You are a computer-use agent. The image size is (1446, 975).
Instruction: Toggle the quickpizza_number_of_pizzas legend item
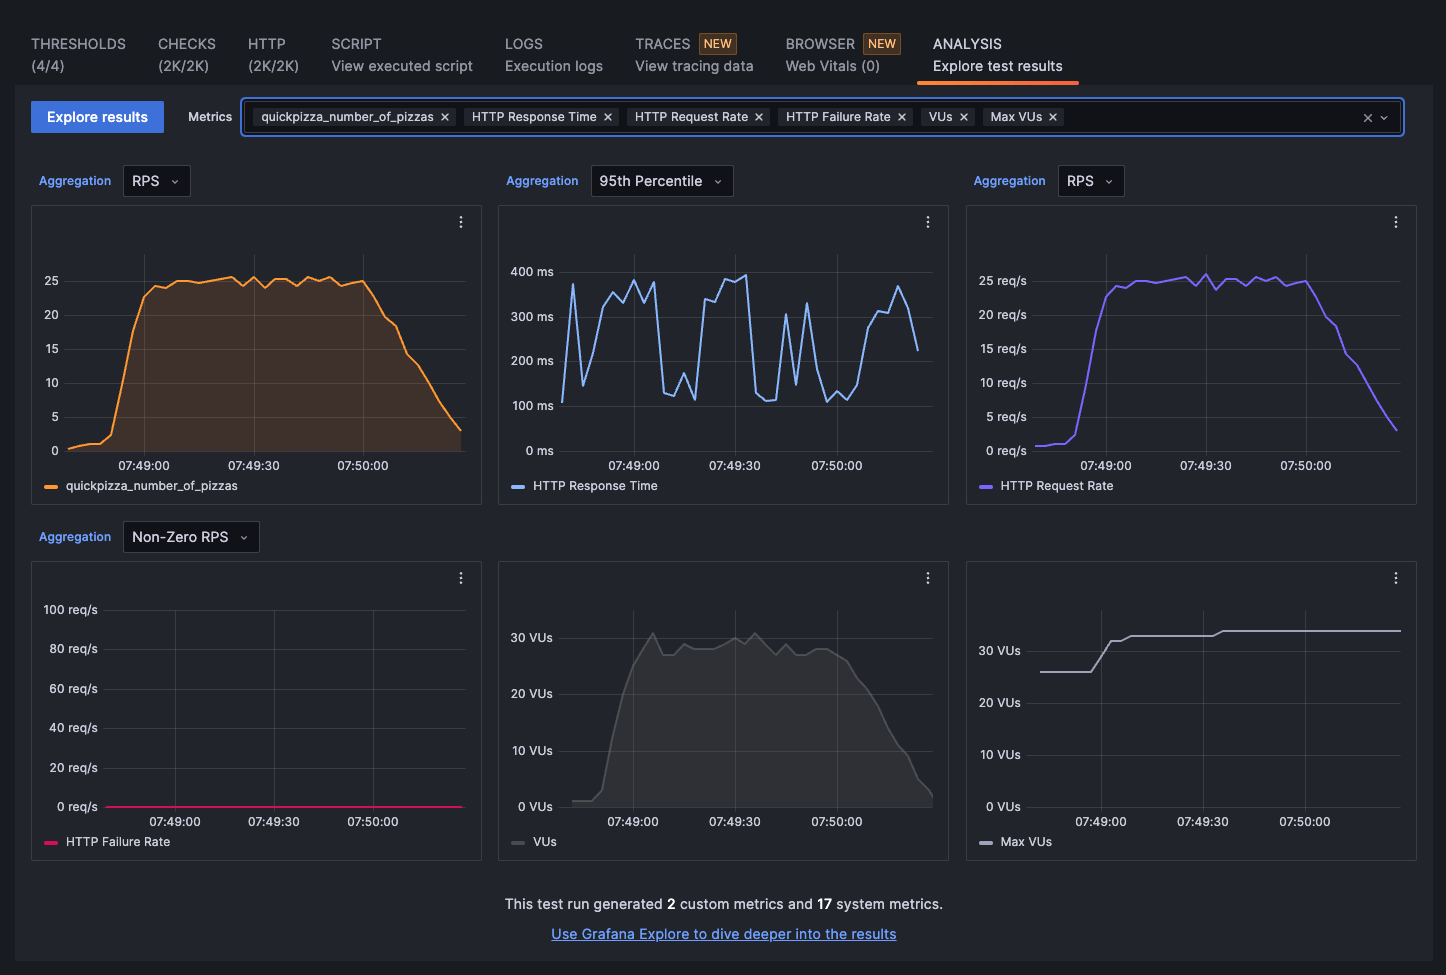coord(151,485)
